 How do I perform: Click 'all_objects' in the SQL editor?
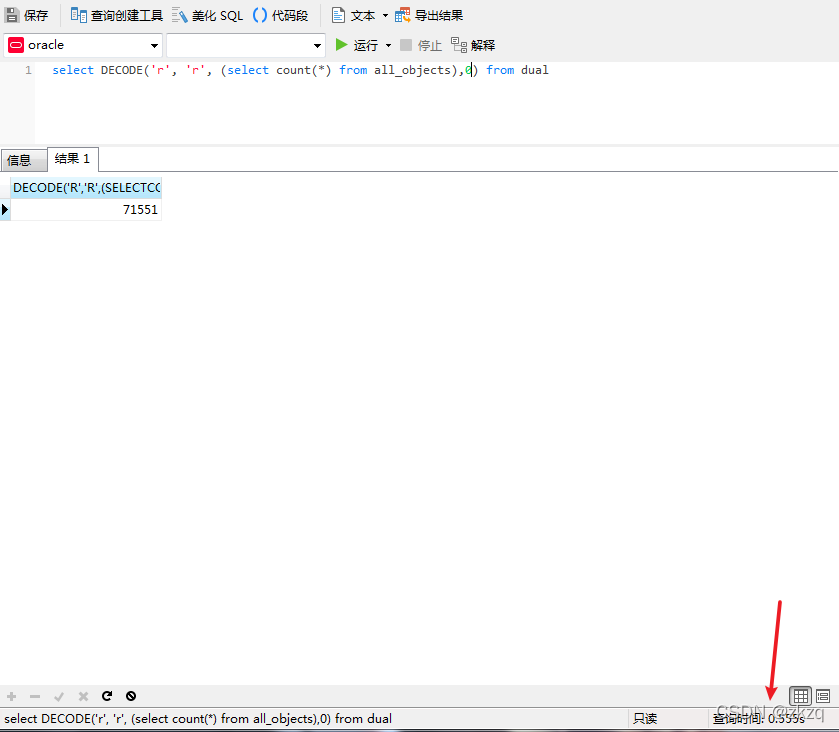pos(413,70)
